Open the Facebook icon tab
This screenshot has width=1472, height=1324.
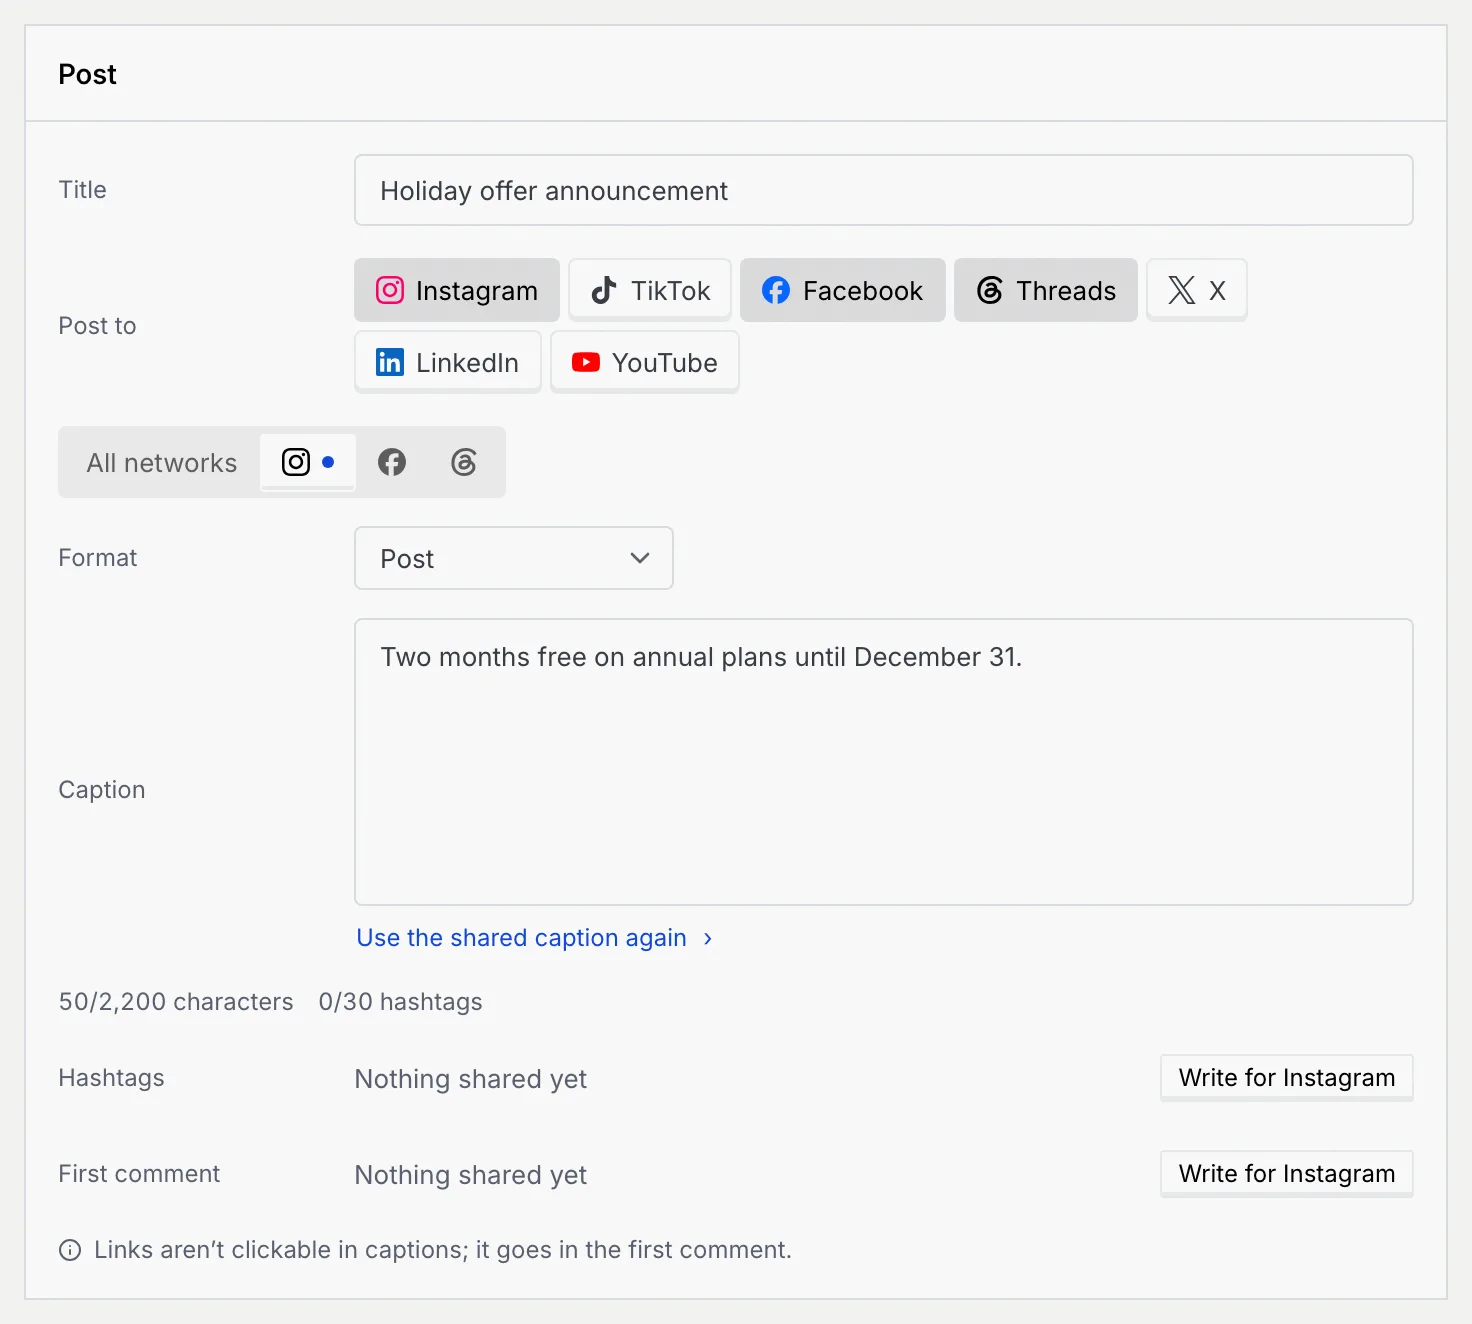[392, 462]
